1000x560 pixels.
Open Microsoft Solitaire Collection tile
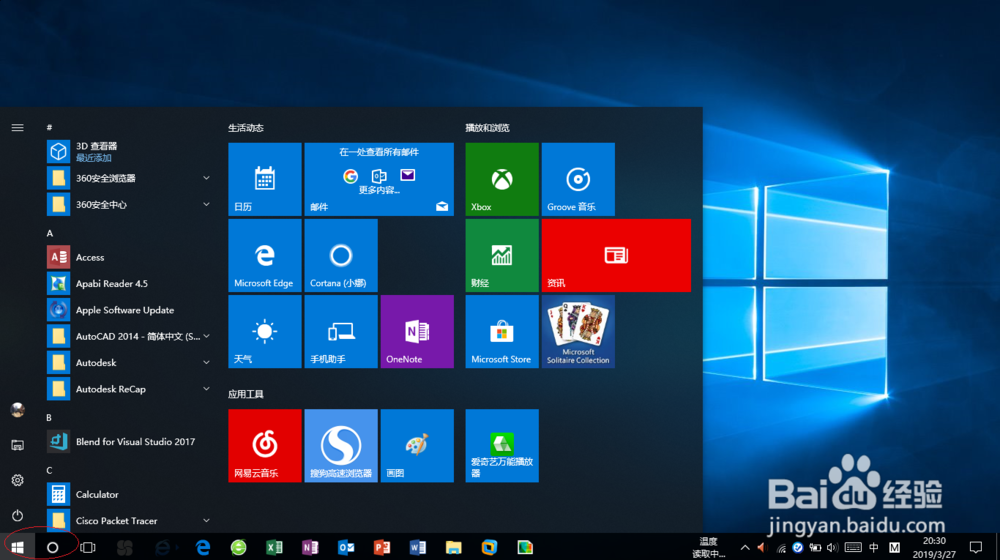point(578,331)
